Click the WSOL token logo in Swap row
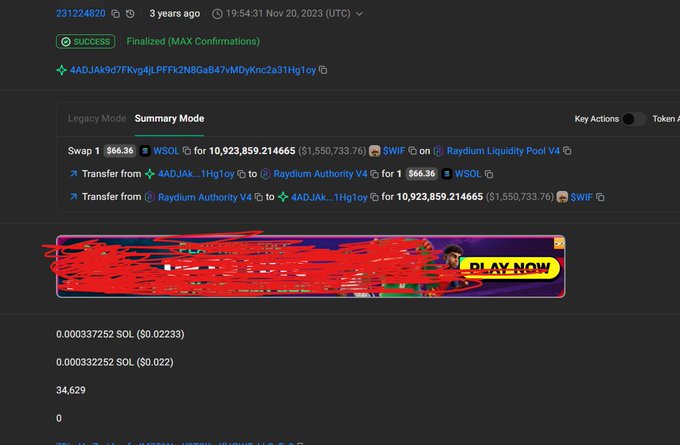Image resolution: width=680 pixels, height=445 pixels. coord(145,151)
